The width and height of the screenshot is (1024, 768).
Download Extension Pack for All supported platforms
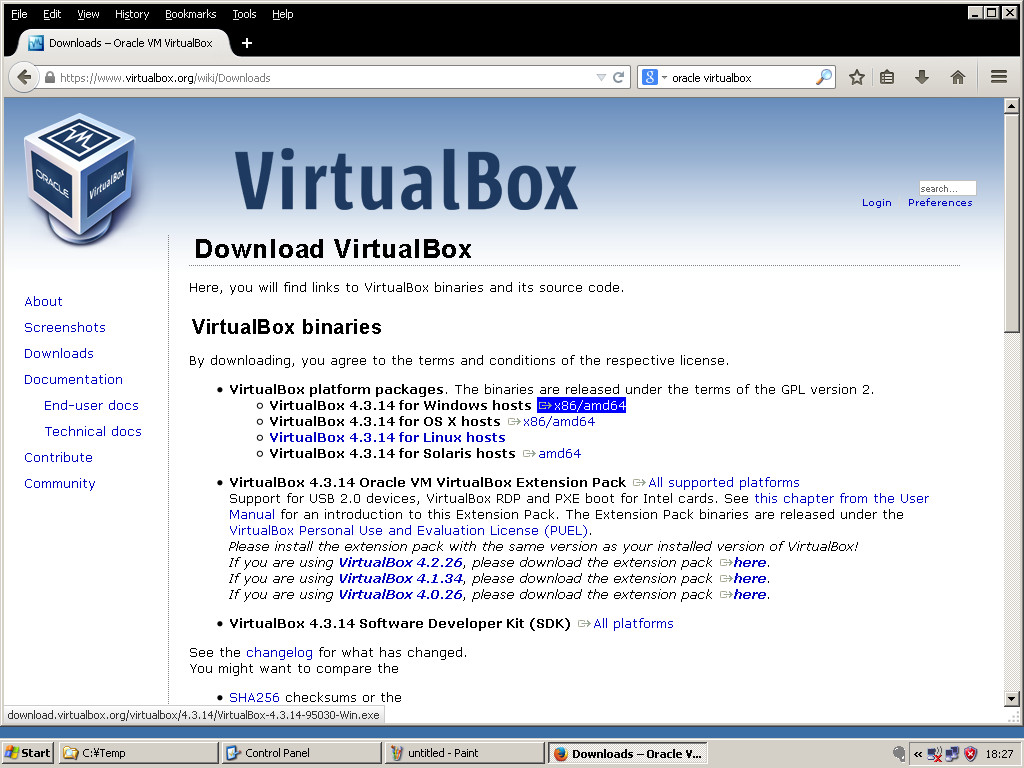coord(716,483)
